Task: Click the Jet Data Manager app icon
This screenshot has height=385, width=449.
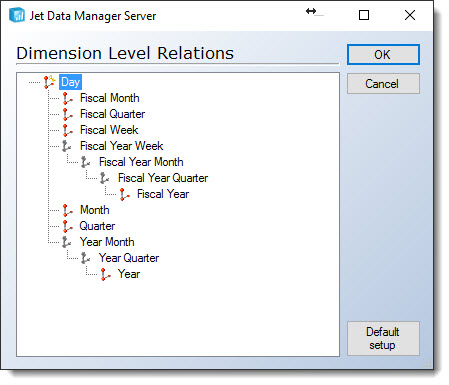Action: [x=17, y=15]
